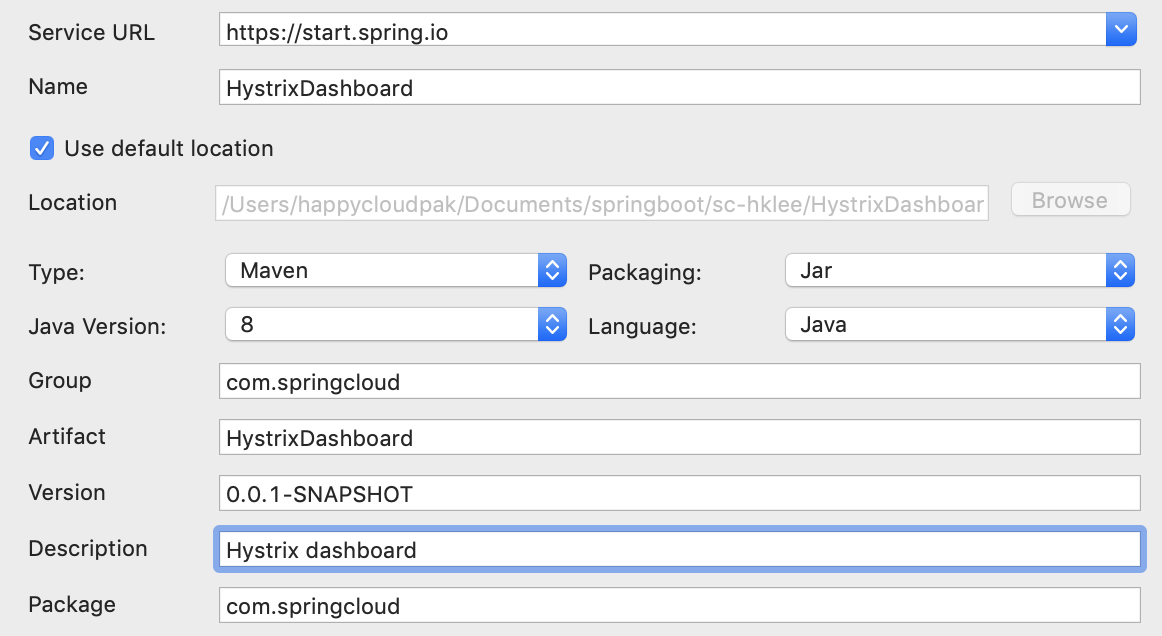Toggle Use default location checkbox
The width and height of the screenshot is (1162, 636).
tap(42, 148)
